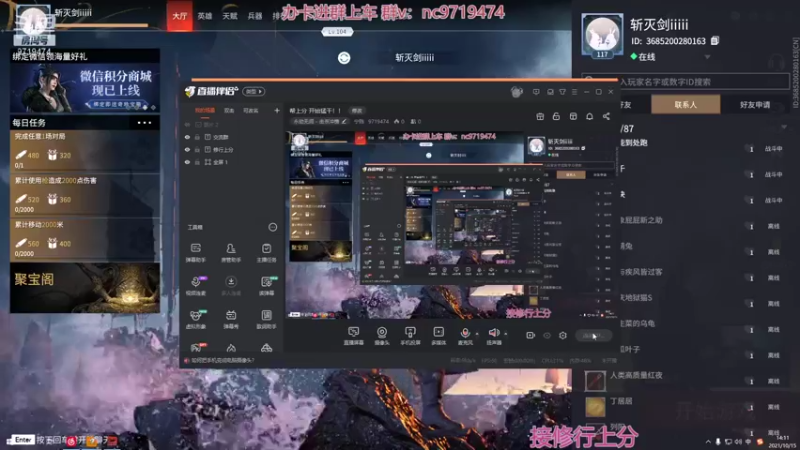Toggle lock on the 全屏 1 source

click(x=197, y=162)
